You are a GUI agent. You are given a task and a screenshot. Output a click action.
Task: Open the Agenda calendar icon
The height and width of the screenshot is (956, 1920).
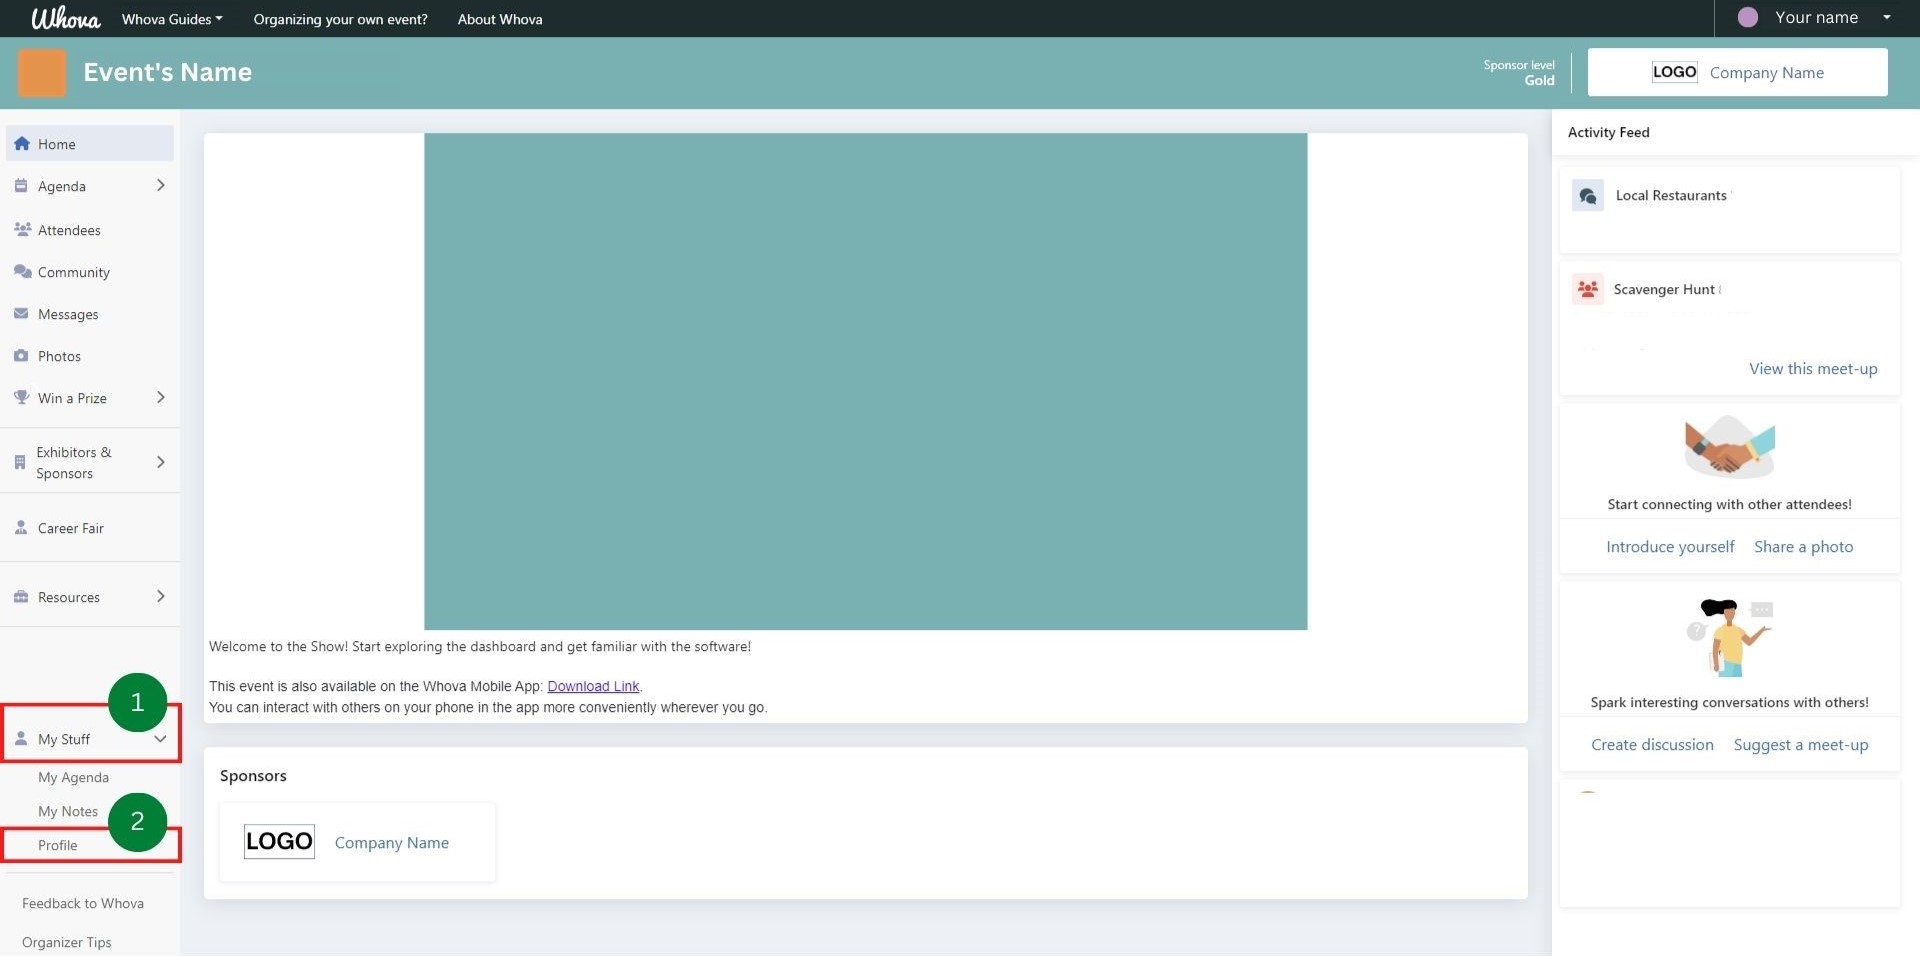point(22,186)
